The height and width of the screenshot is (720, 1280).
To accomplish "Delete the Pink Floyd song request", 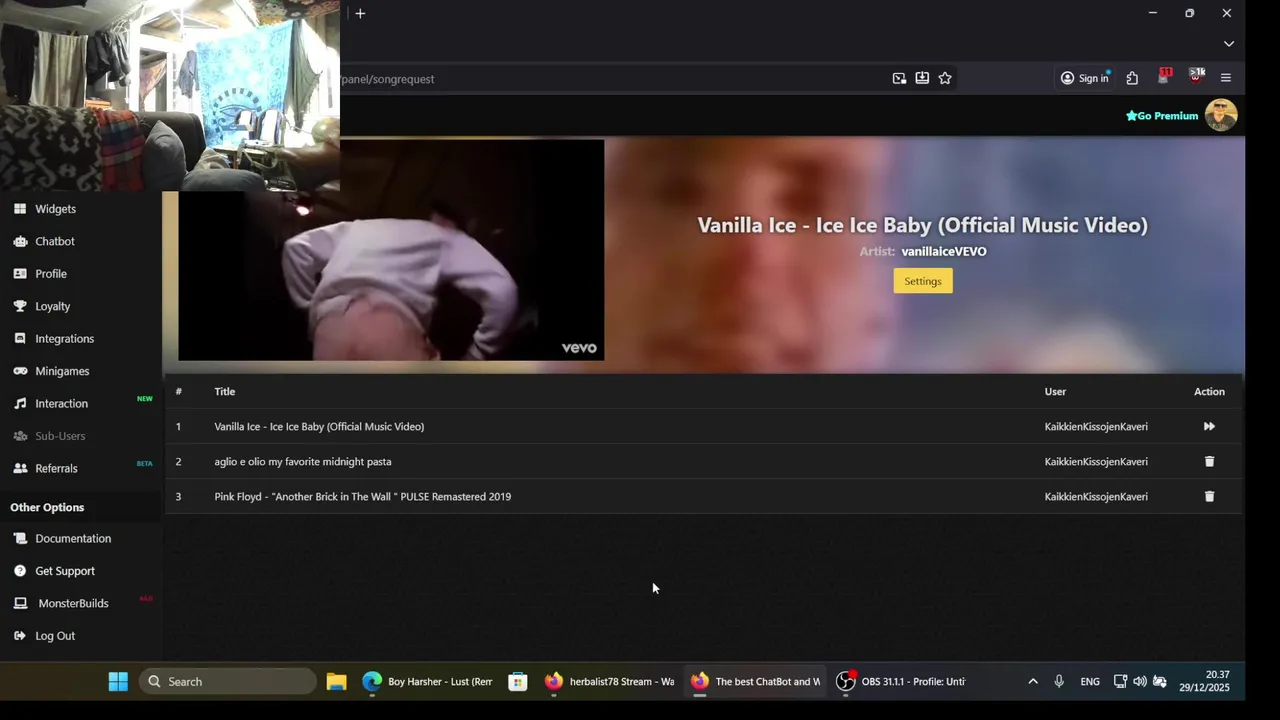I will coord(1209,497).
